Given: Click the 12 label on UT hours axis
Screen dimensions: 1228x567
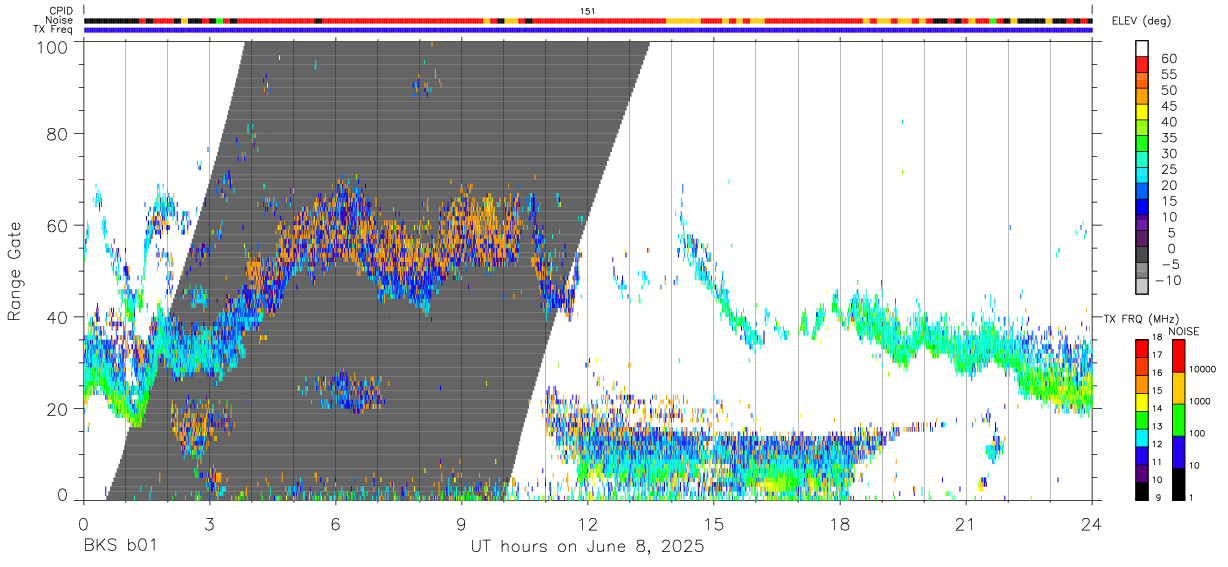Looking at the screenshot, I should [587, 524].
